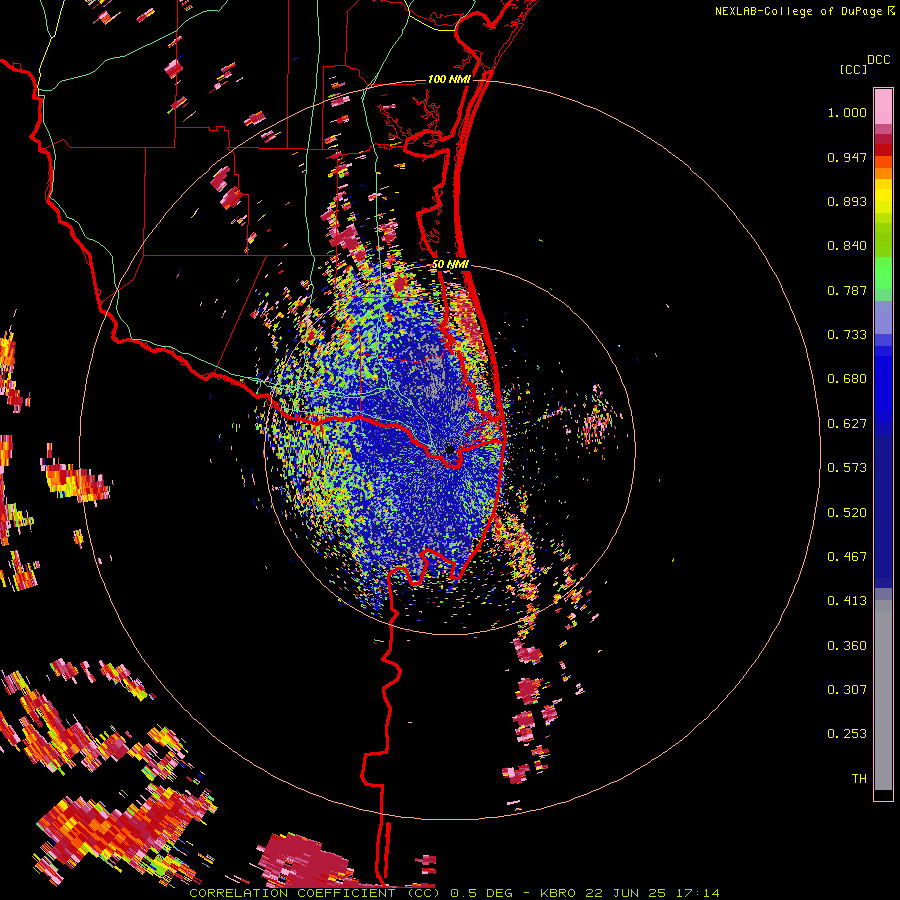Select the 0.360 legend value
The image size is (900, 900).
847,646
